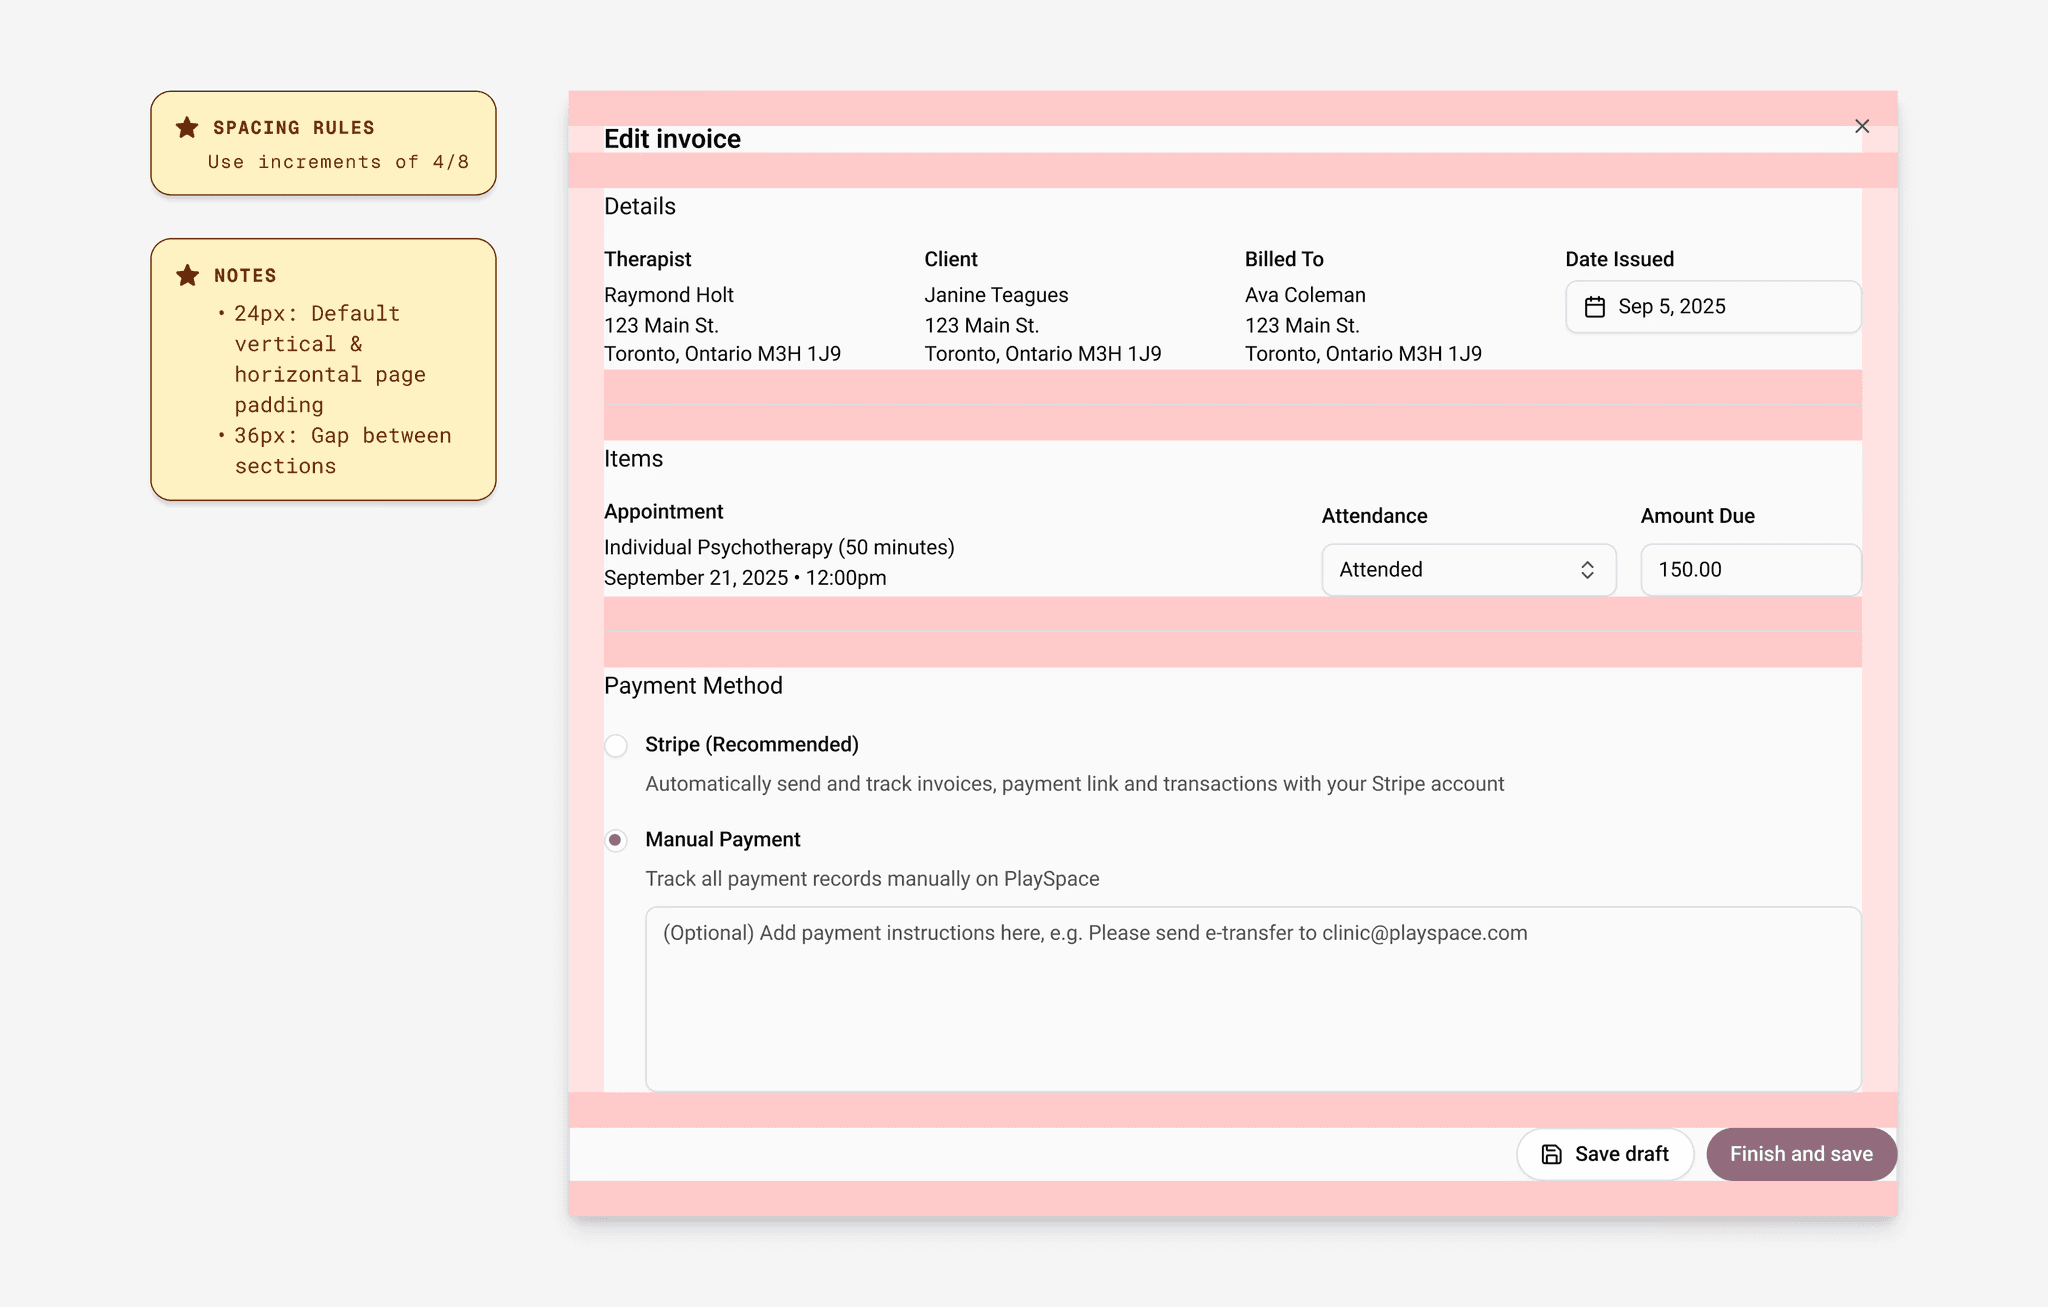The height and width of the screenshot is (1307, 2048).
Task: Select the Manual Payment radio button
Action: (x=616, y=840)
